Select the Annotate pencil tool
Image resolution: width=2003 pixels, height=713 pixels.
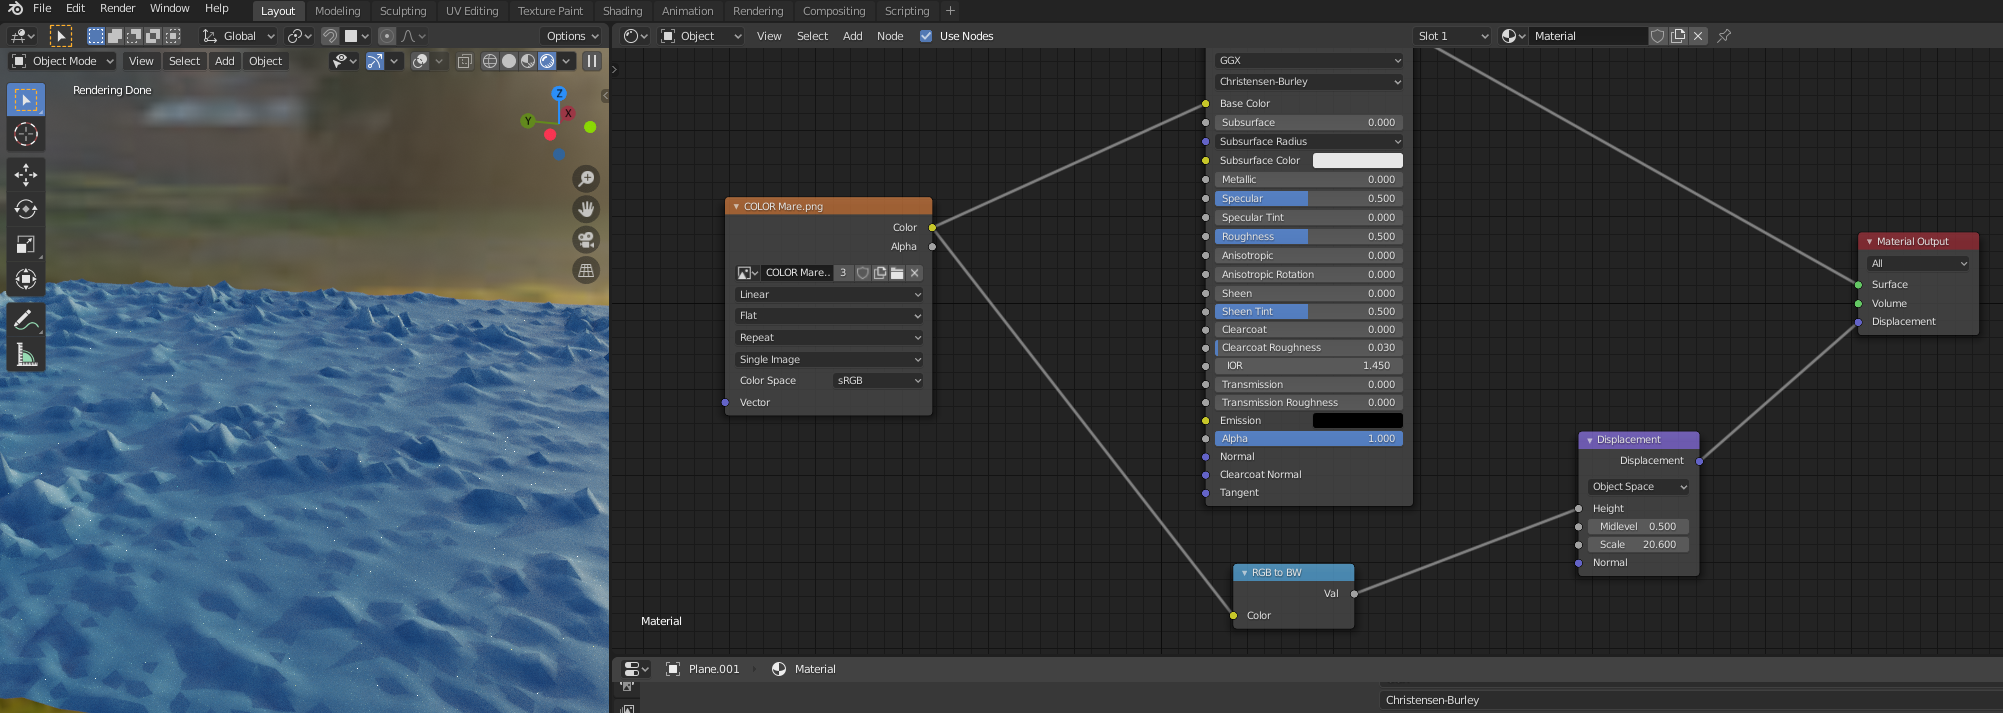[26, 320]
